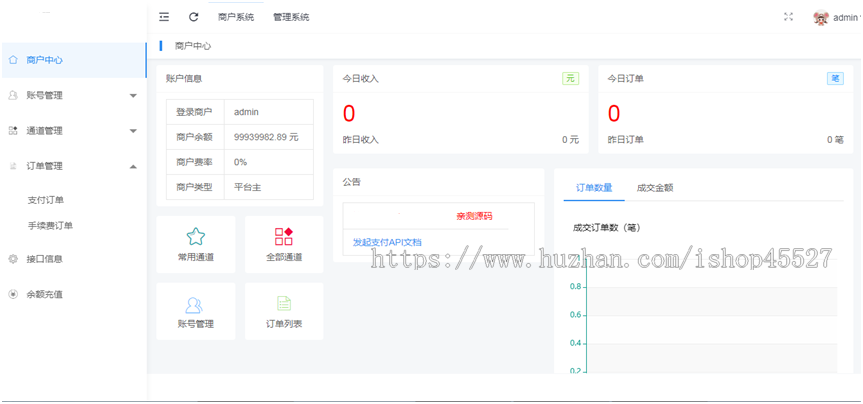The width and height of the screenshot is (863, 404).
Task: Select the 订单数量 chart tab
Action: [594, 188]
